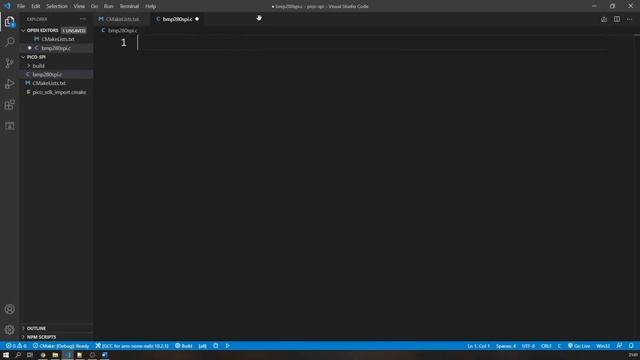Change language mode C in status bar

tap(560, 346)
